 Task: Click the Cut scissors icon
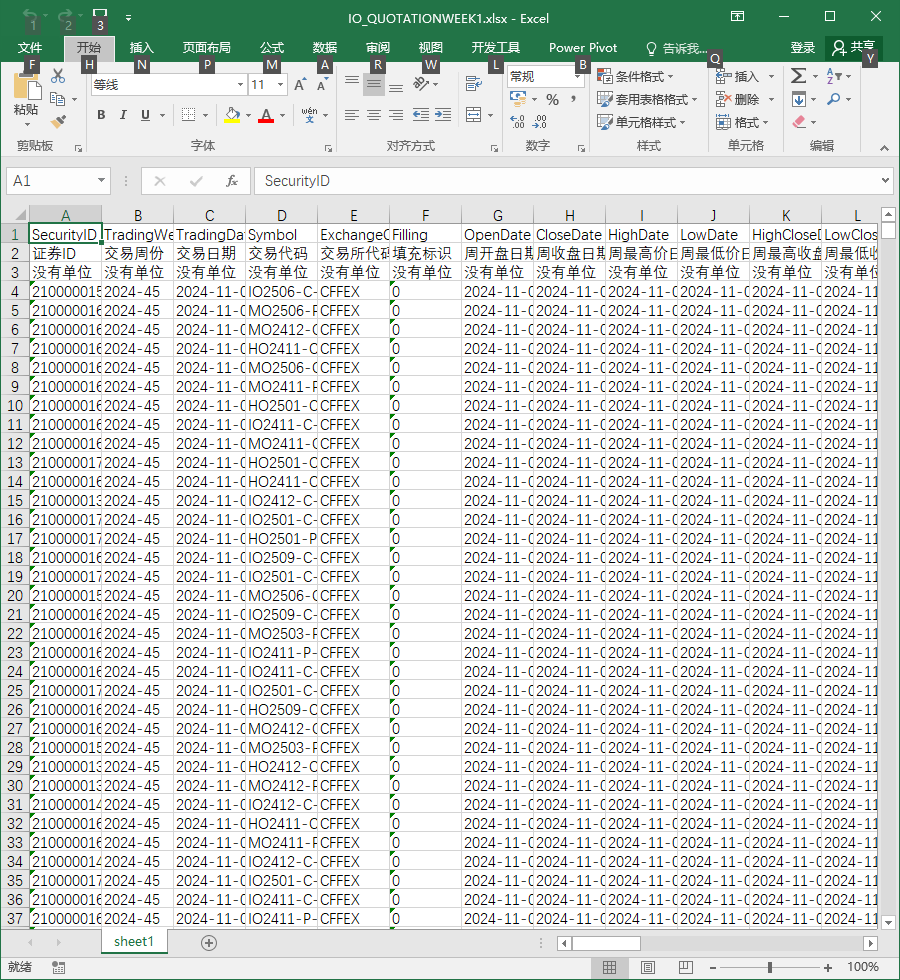58,76
